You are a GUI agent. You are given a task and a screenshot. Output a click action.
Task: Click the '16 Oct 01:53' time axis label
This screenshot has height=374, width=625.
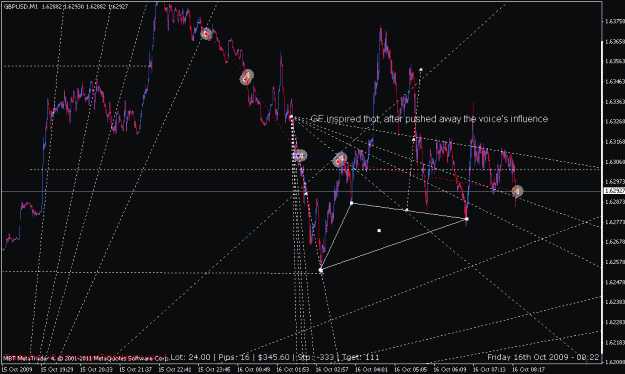[293, 370]
